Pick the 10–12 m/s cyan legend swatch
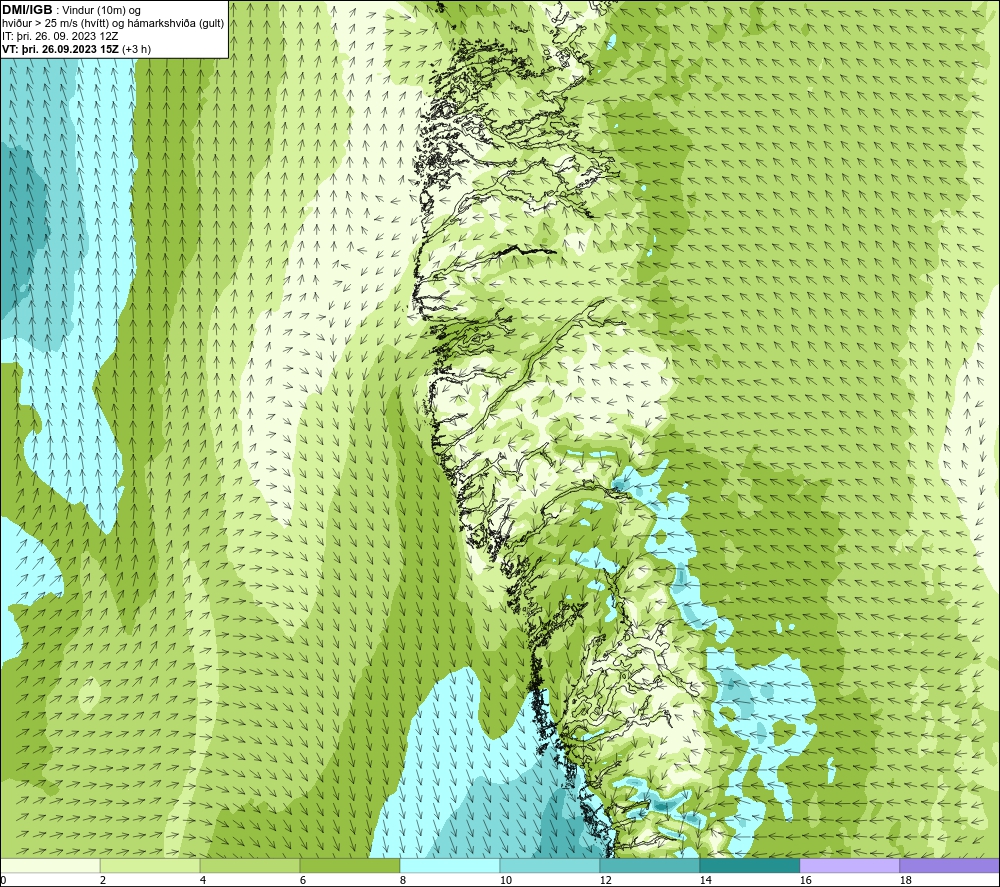Viewport: 1000px width, 887px height. [550, 865]
